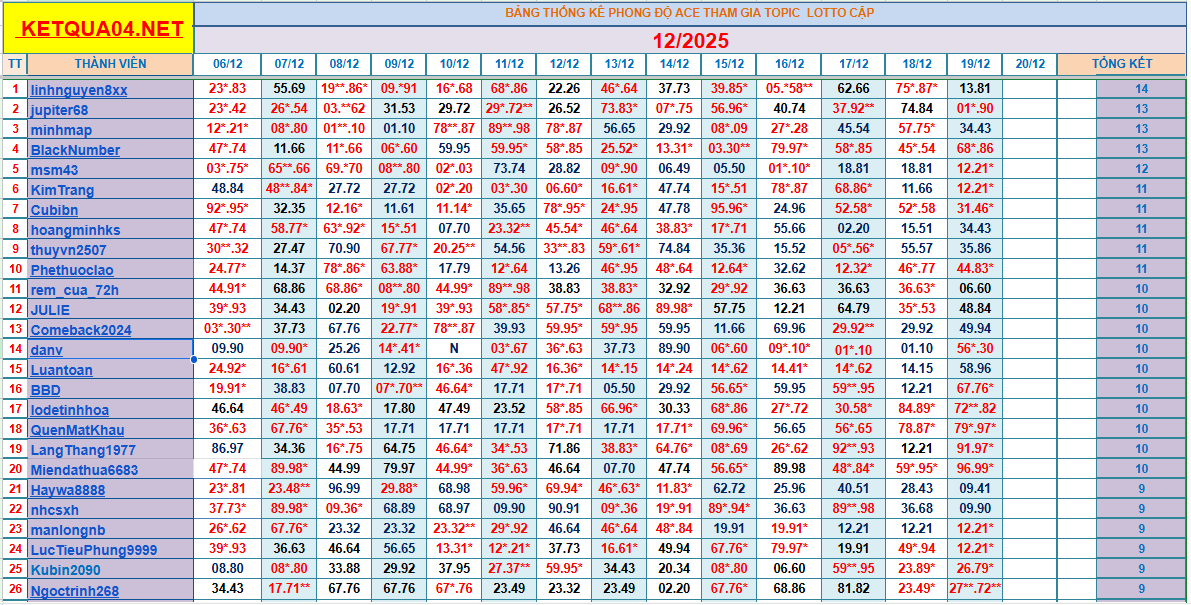The height and width of the screenshot is (605, 1191).
Task: Select the 06/12 date header
Action: 227,65
